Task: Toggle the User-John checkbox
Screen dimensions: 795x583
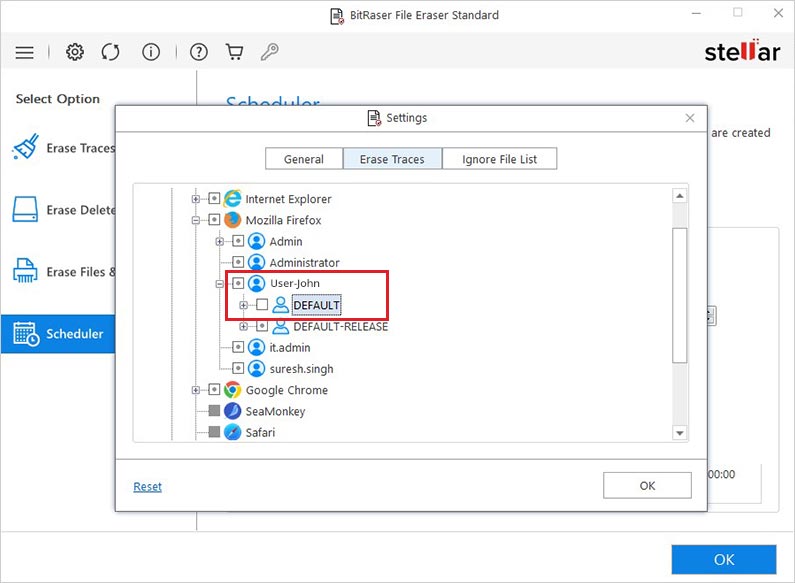Action: (x=238, y=283)
